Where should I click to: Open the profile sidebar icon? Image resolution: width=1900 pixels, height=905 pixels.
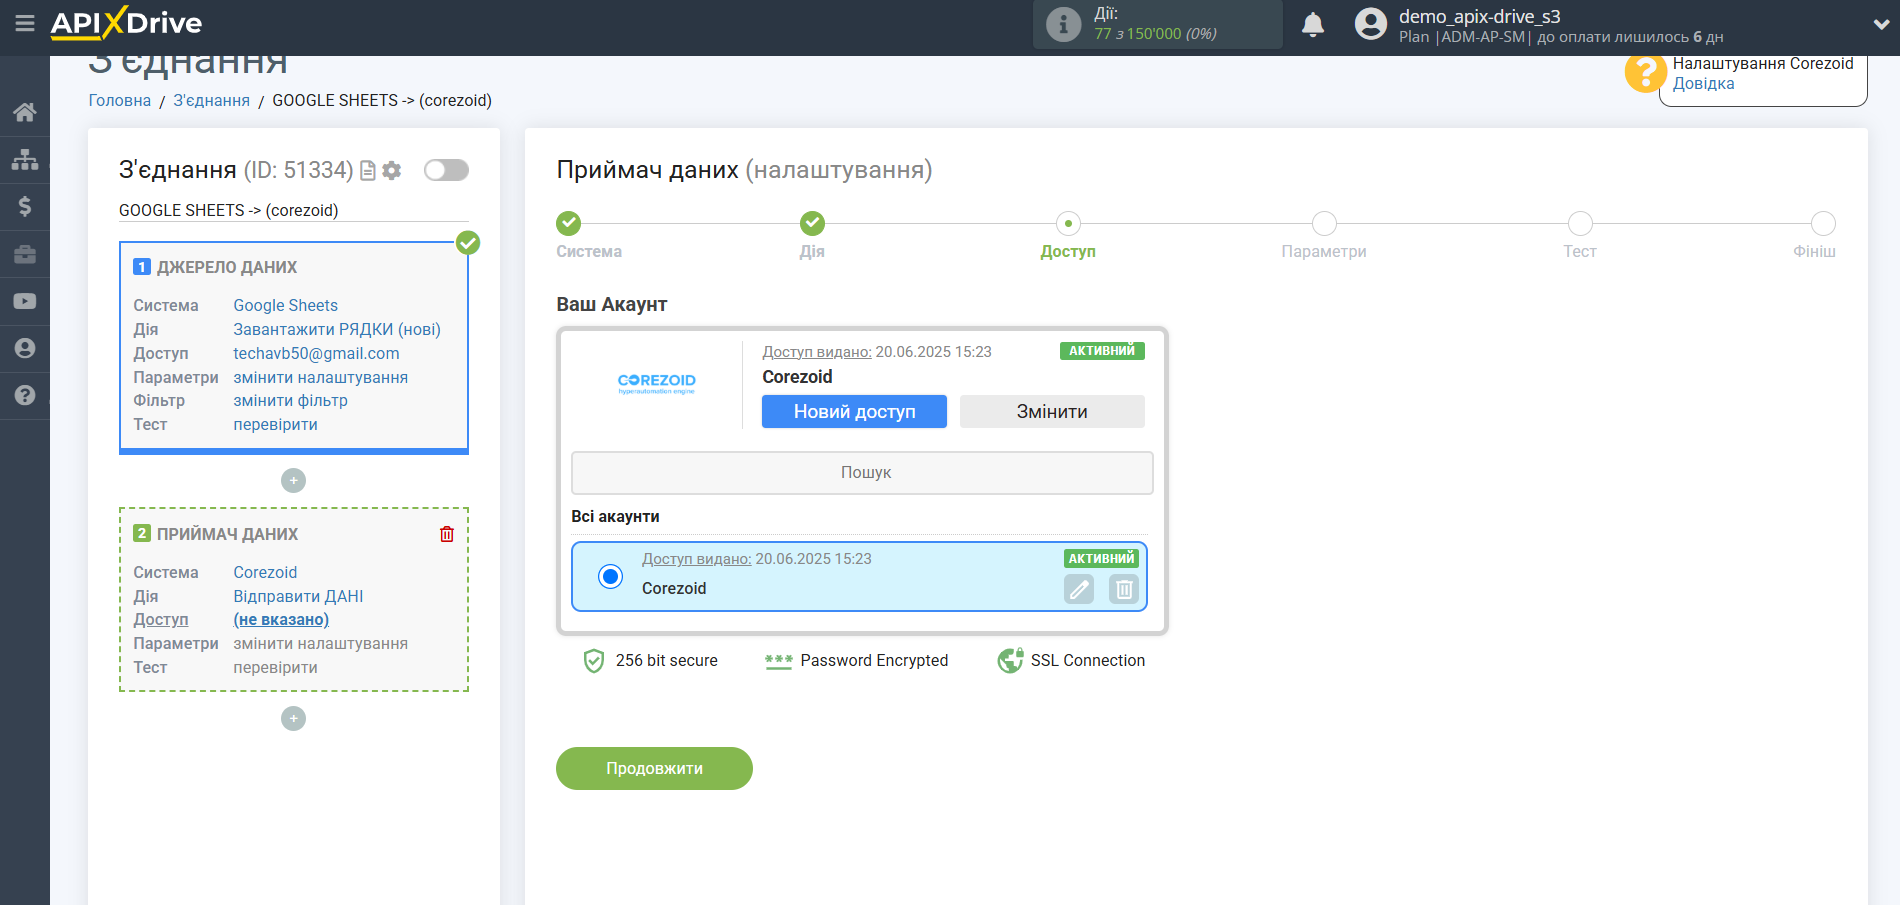25,348
